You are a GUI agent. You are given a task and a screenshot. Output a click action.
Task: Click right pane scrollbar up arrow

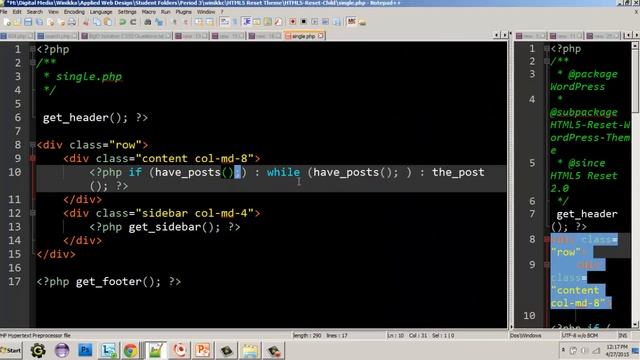tap(635, 46)
